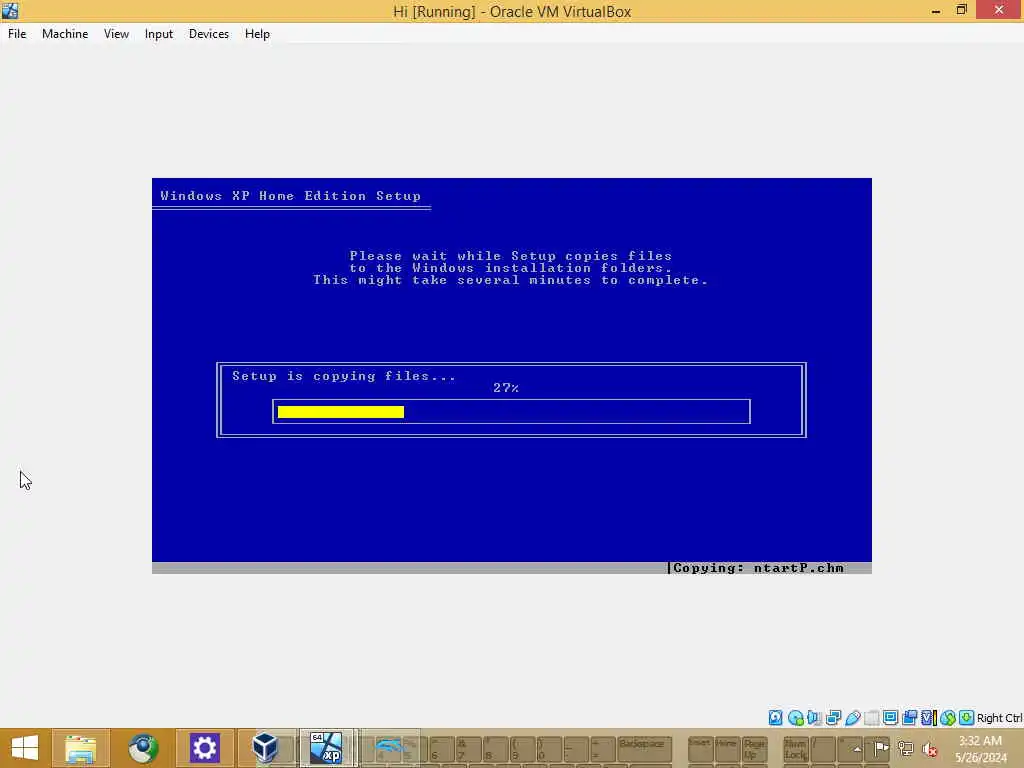Open the Devices menu

point(208,34)
